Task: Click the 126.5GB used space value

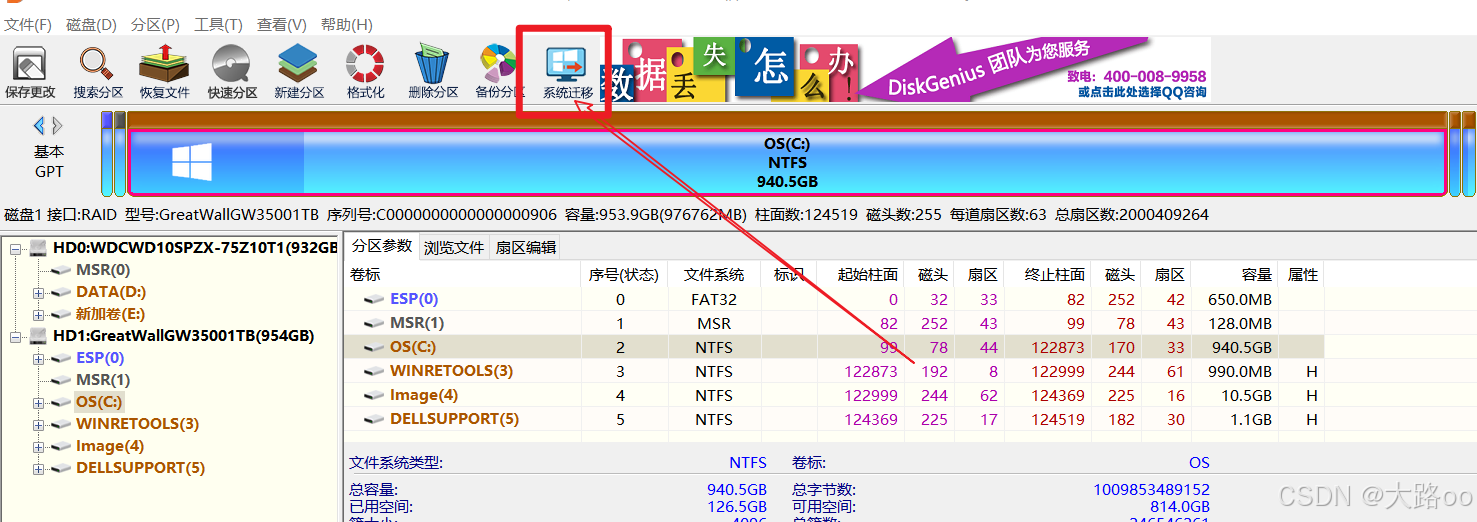Action: (x=736, y=507)
